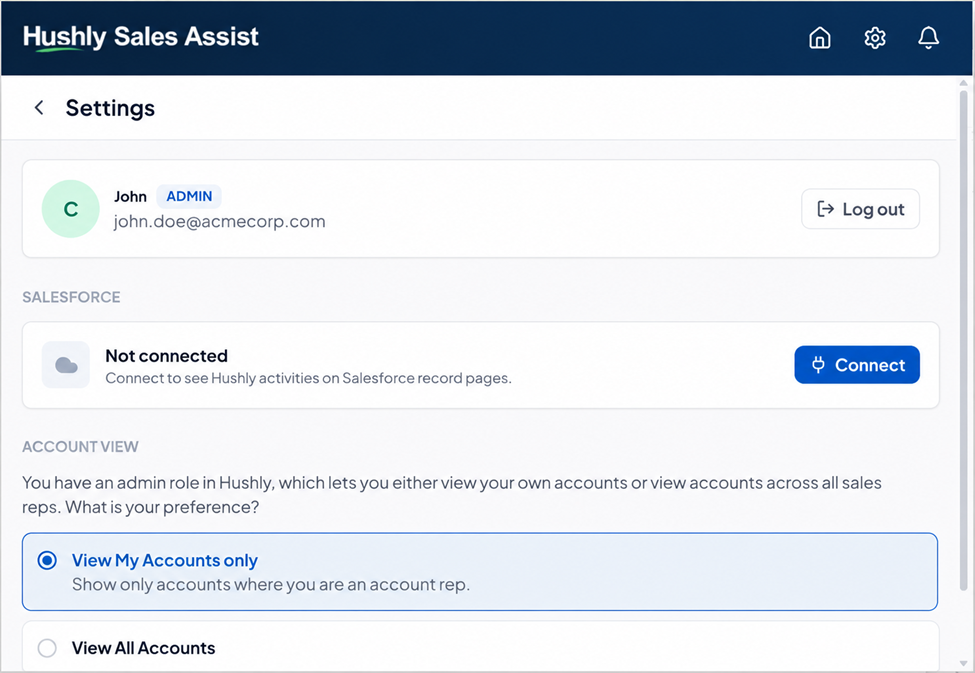Choose the View All Accounts option card
This screenshot has height=673, width=975.
pyautogui.click(x=480, y=647)
